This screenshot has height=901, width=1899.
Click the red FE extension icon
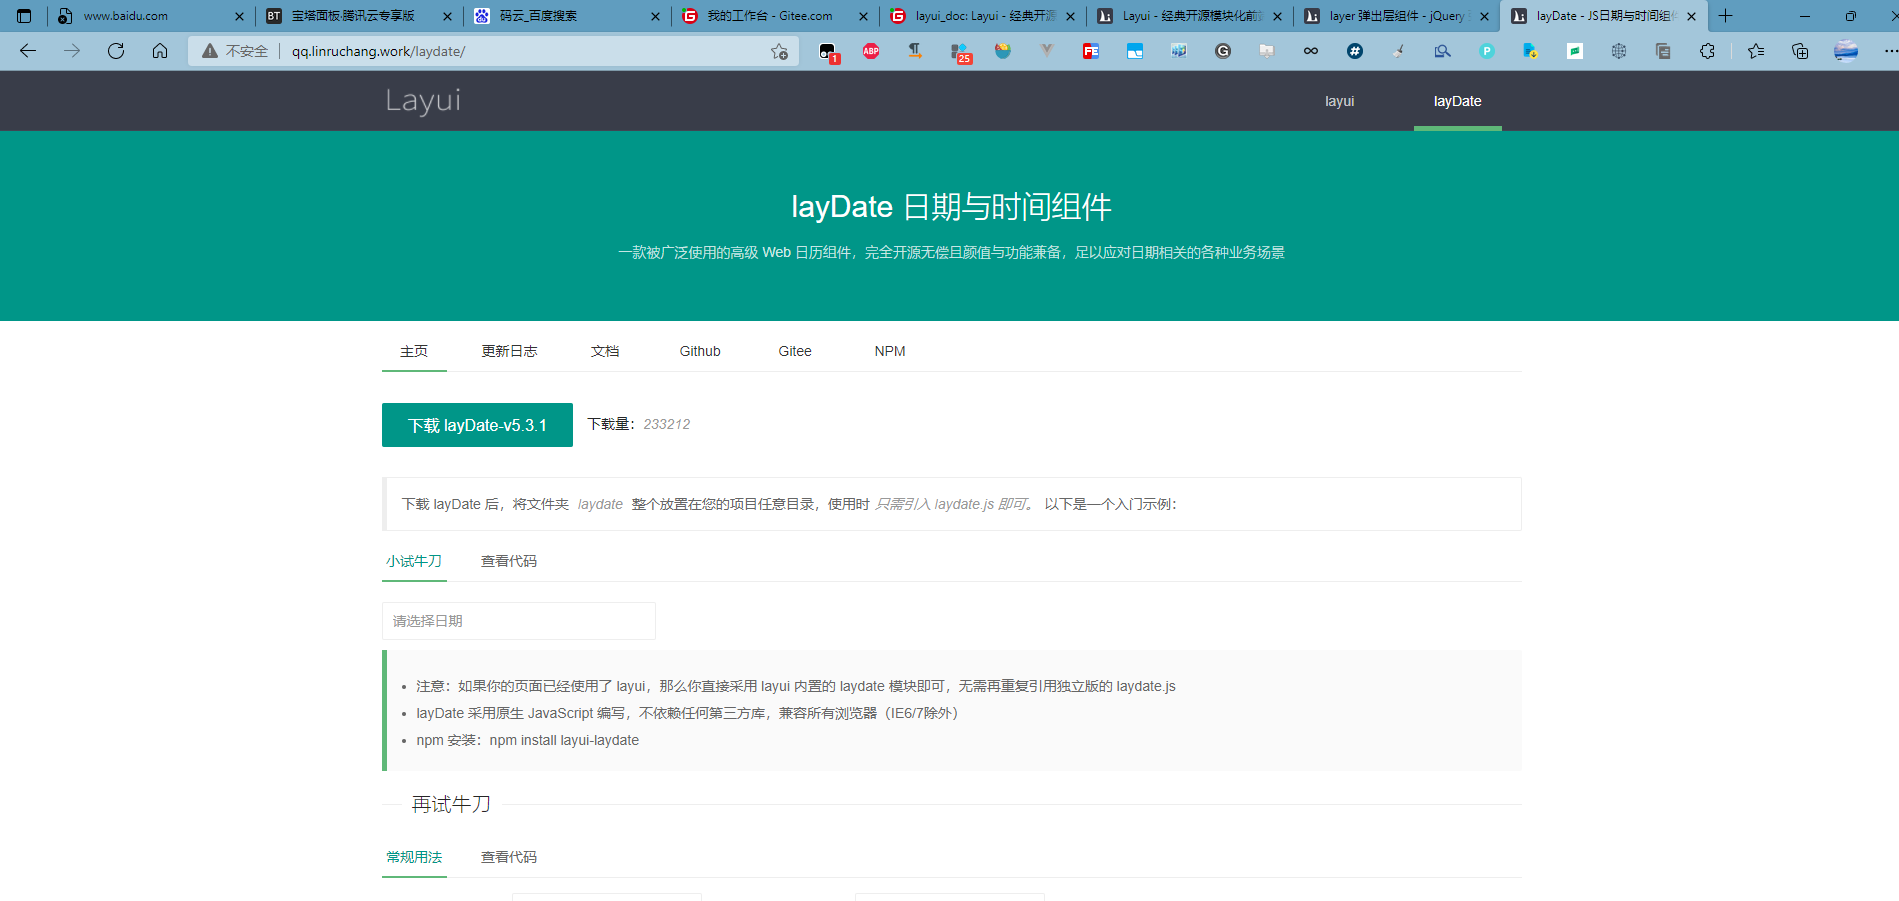[x=1091, y=51]
